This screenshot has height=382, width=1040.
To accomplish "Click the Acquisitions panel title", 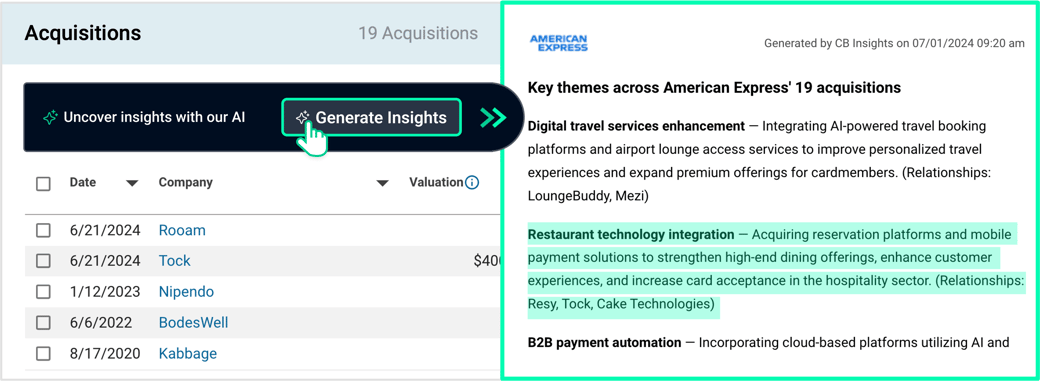I will (83, 33).
